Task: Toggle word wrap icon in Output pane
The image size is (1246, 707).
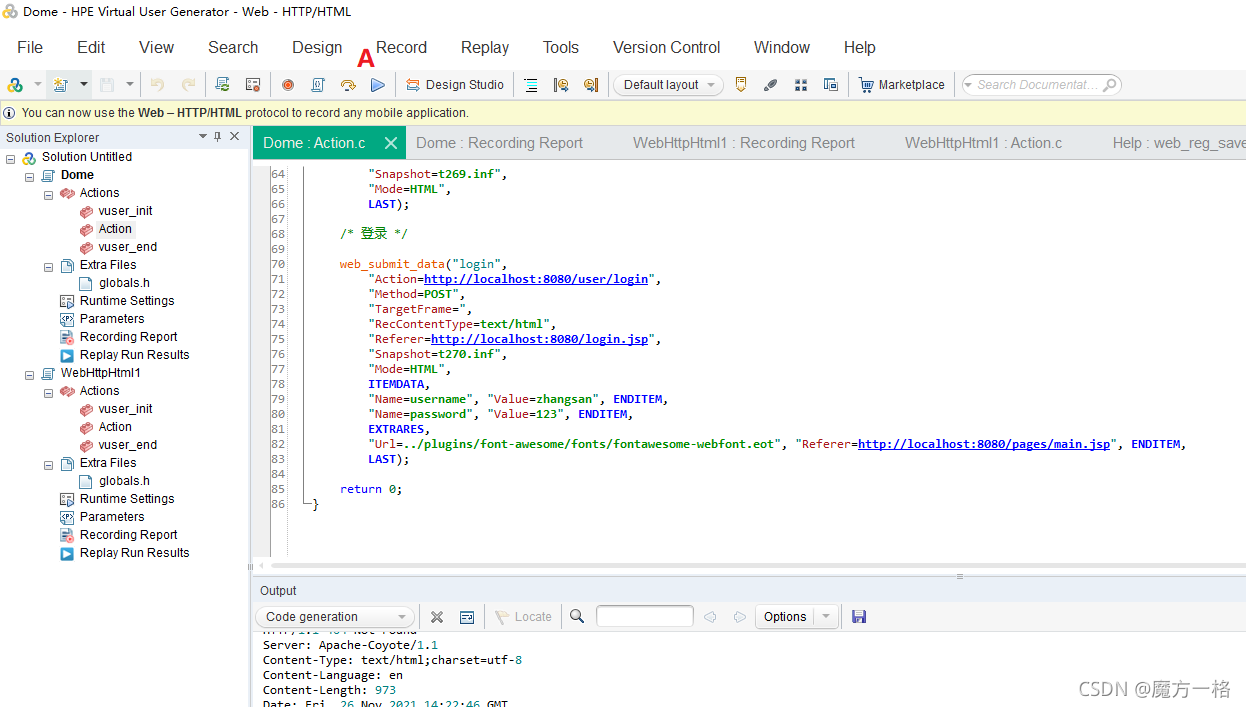Action: (467, 617)
